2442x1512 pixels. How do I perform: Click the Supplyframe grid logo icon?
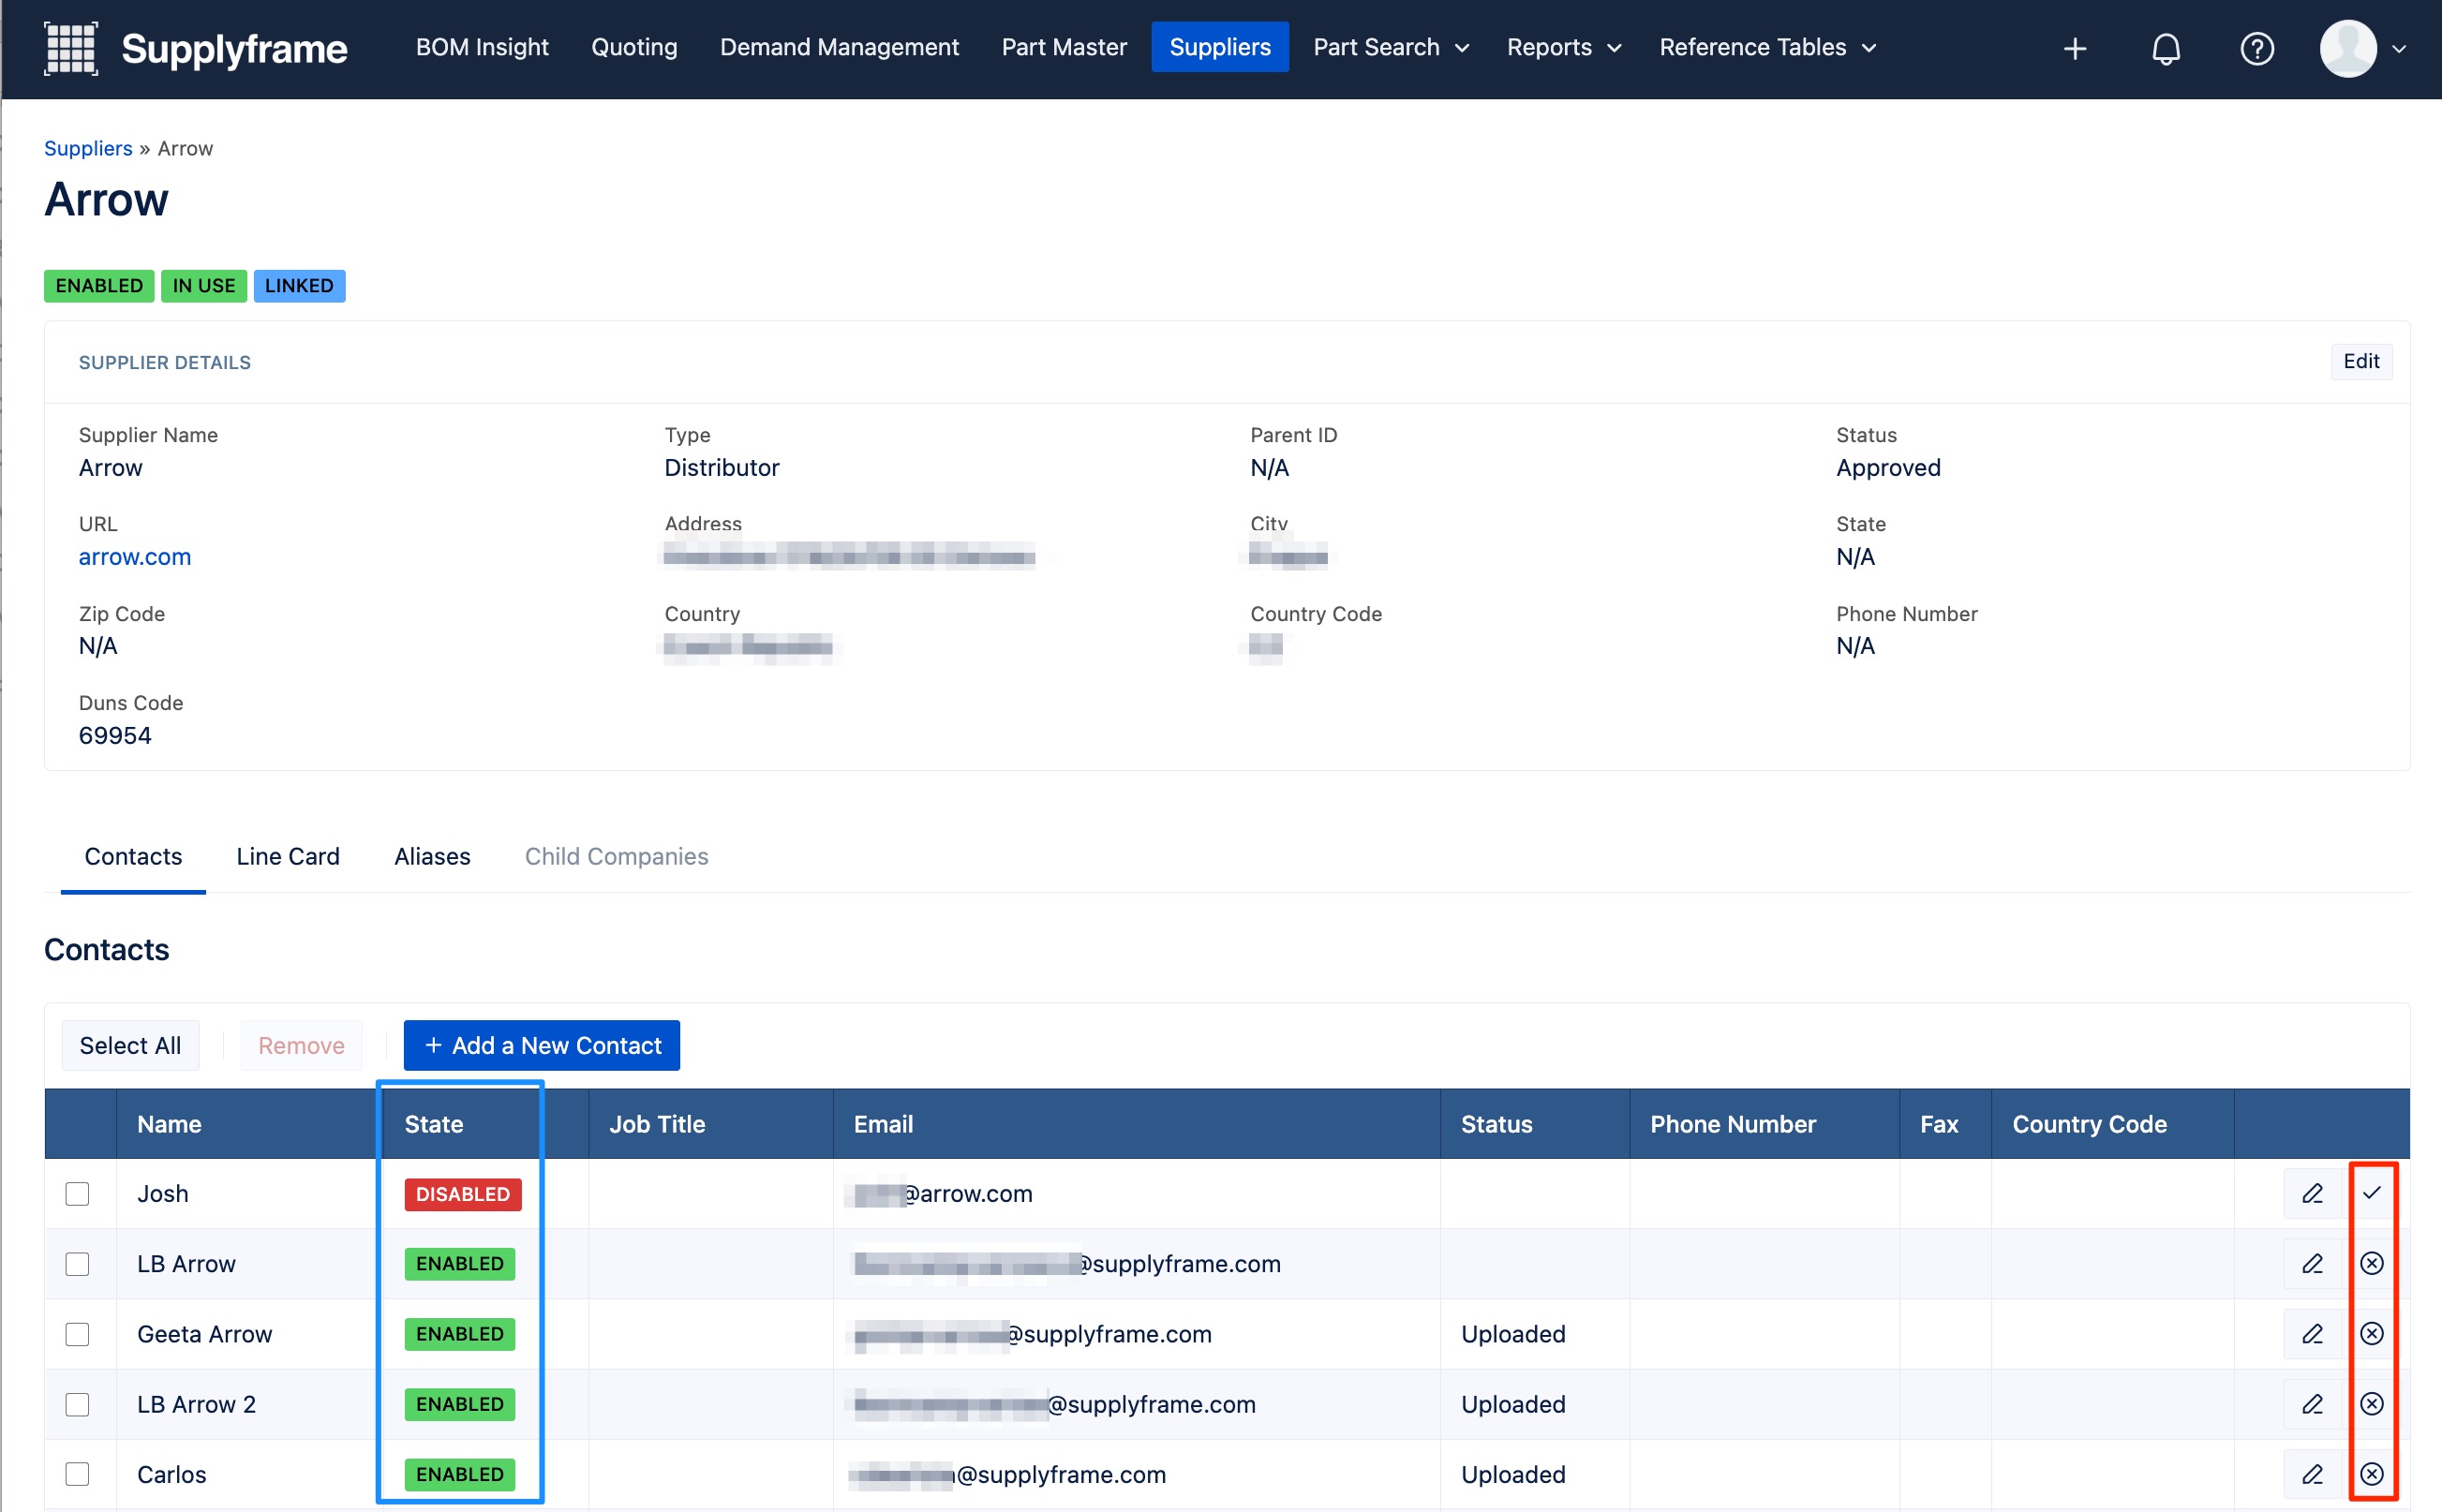71,48
